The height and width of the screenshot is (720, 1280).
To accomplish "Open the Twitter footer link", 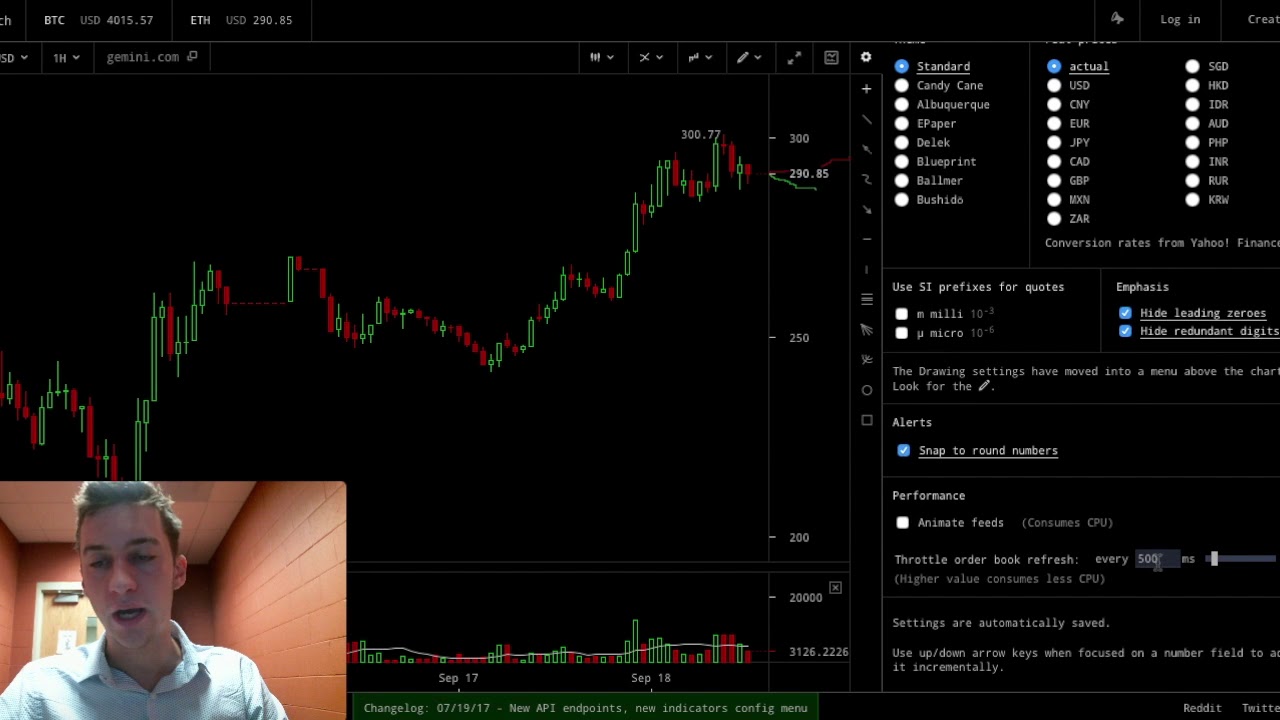I will (1261, 708).
